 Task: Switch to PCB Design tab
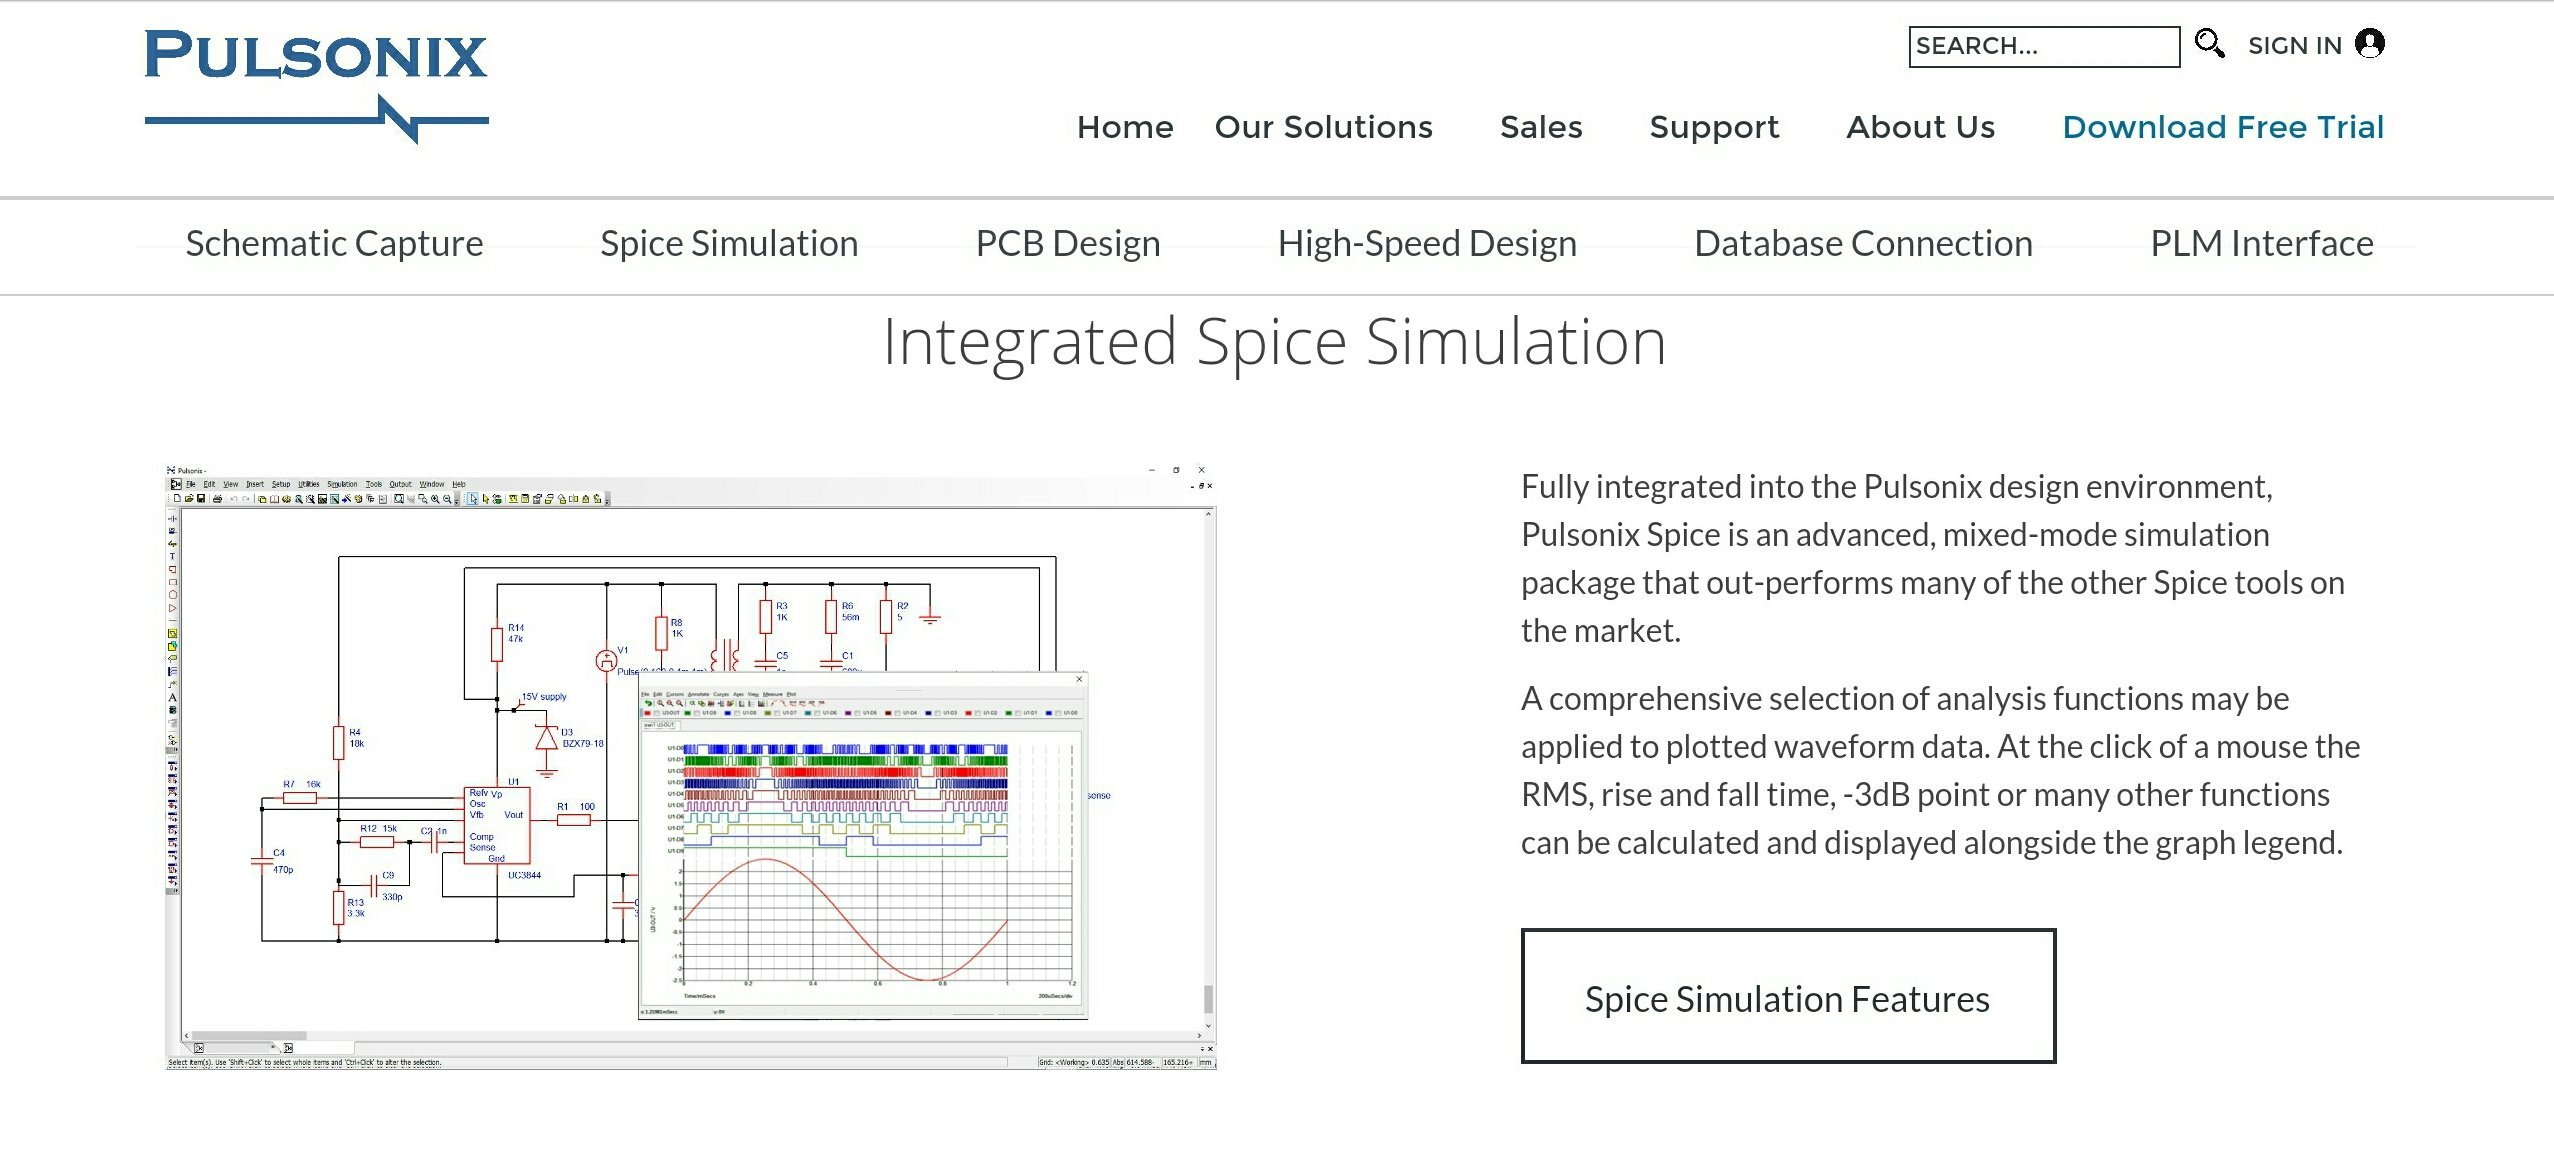pos(1068,244)
